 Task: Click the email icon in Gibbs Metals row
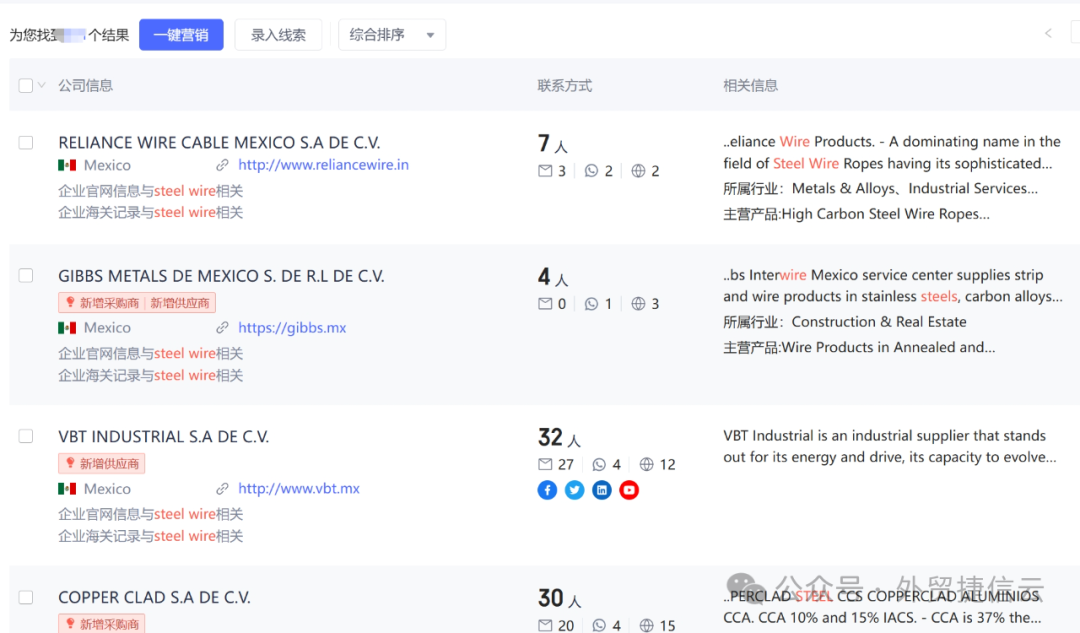pyautogui.click(x=545, y=304)
